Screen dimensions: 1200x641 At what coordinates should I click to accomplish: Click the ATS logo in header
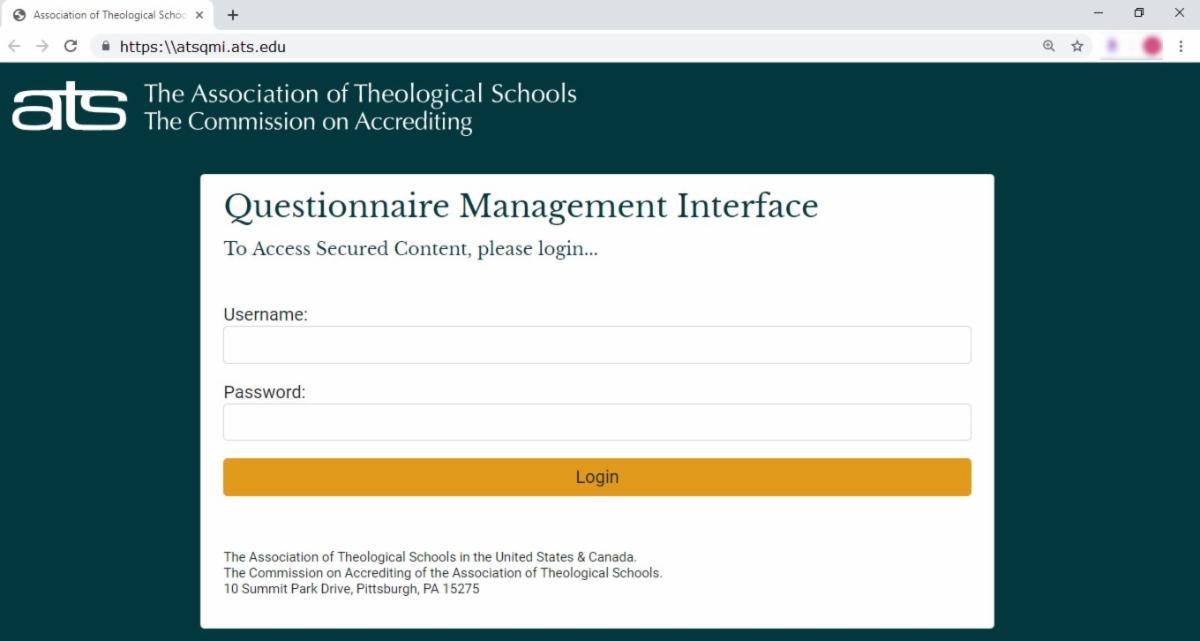click(x=70, y=106)
